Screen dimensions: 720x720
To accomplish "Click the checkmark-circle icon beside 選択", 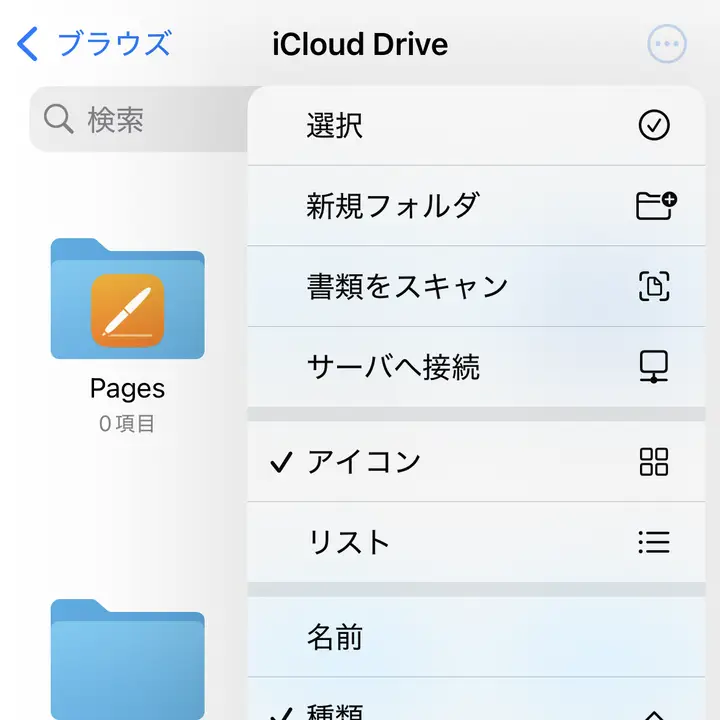I will [653, 125].
